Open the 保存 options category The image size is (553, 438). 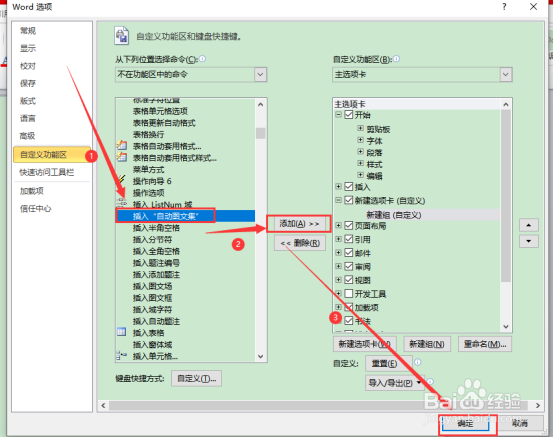tap(28, 83)
